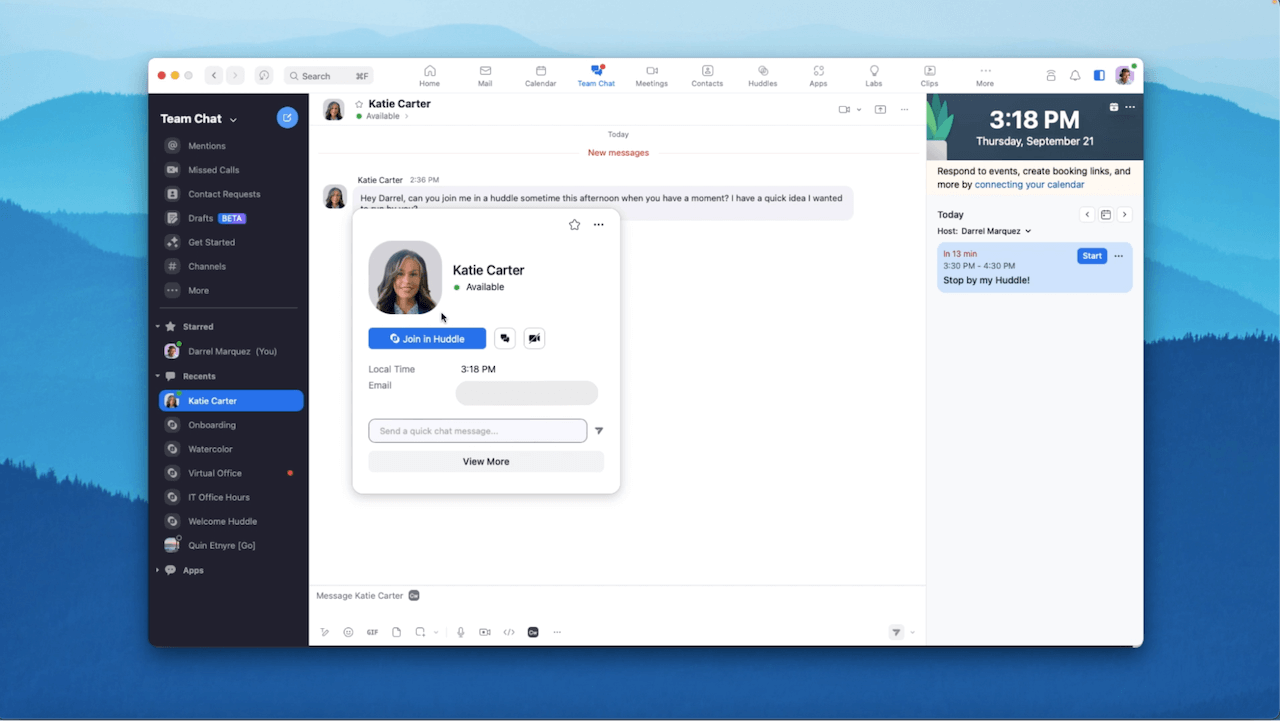The width and height of the screenshot is (1280, 721).
Task: Star the chat beside header name Katie Carter
Action: click(359, 104)
